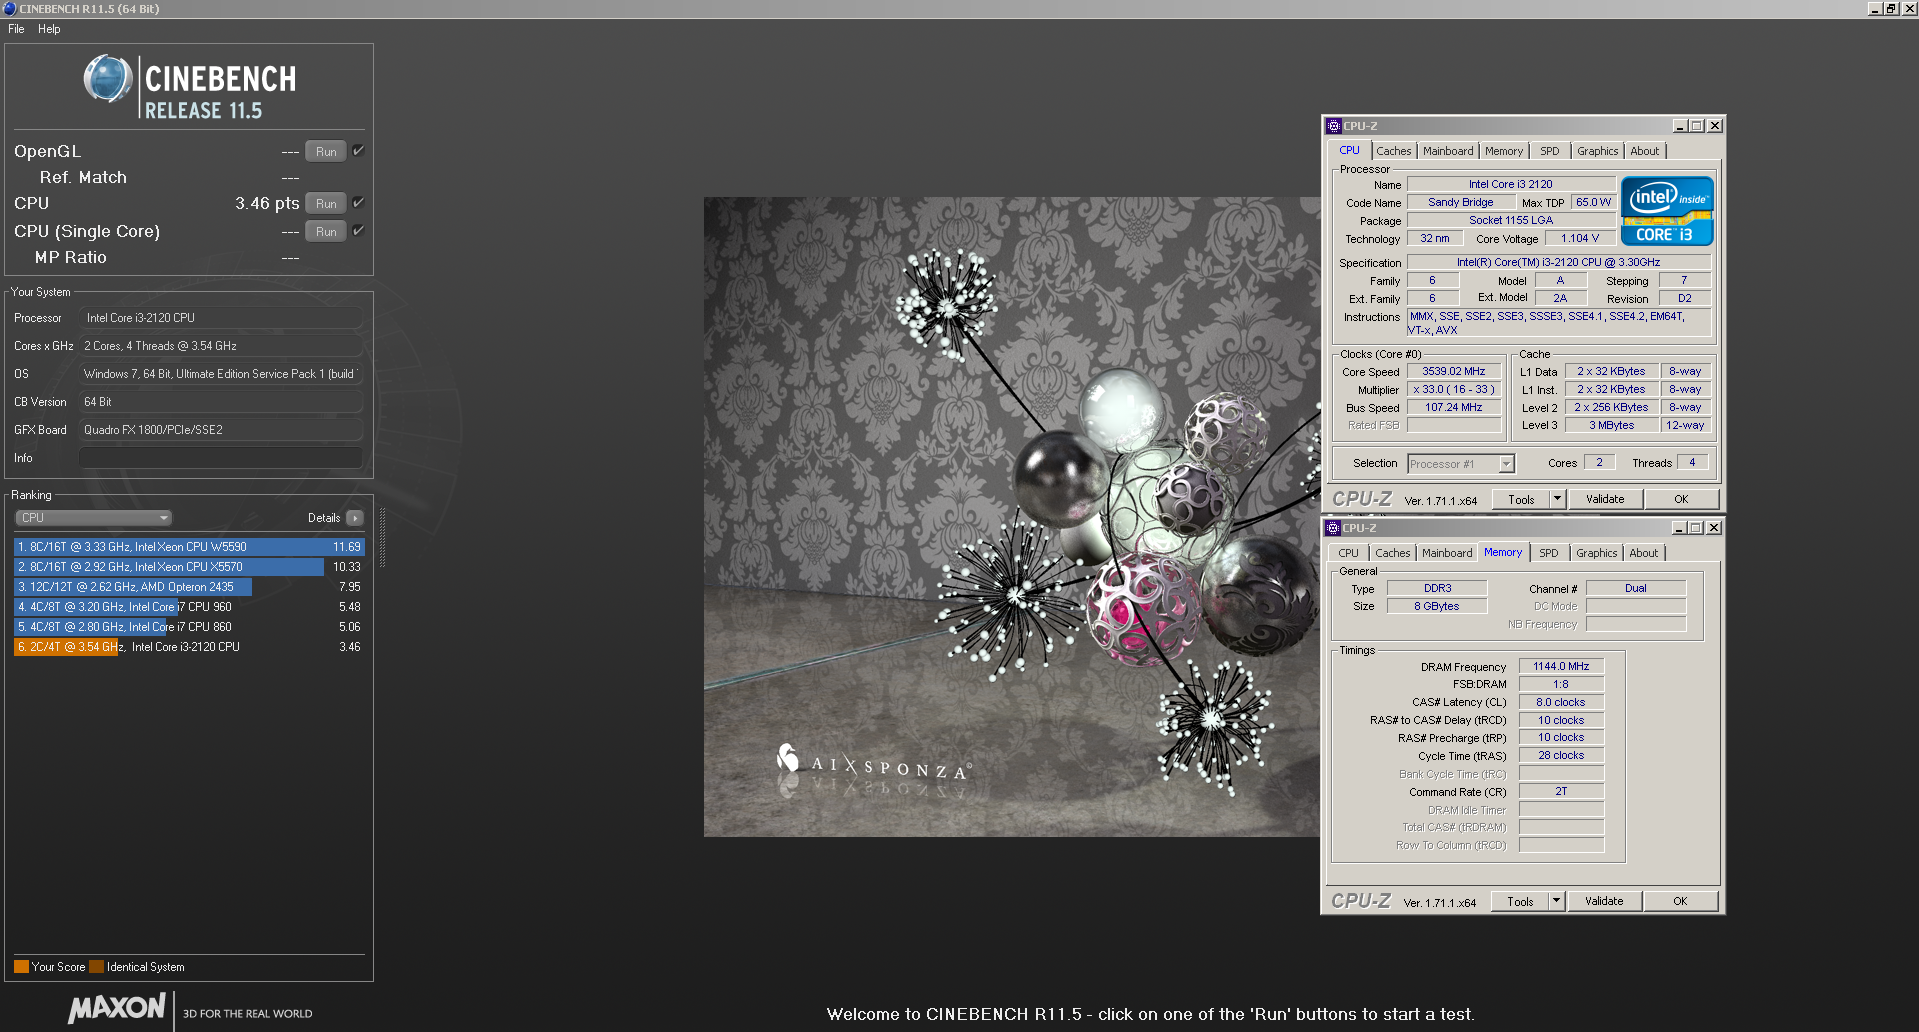The height and width of the screenshot is (1032, 1919).
Task: Restore the Cinebench main window
Action: pos(1891,9)
